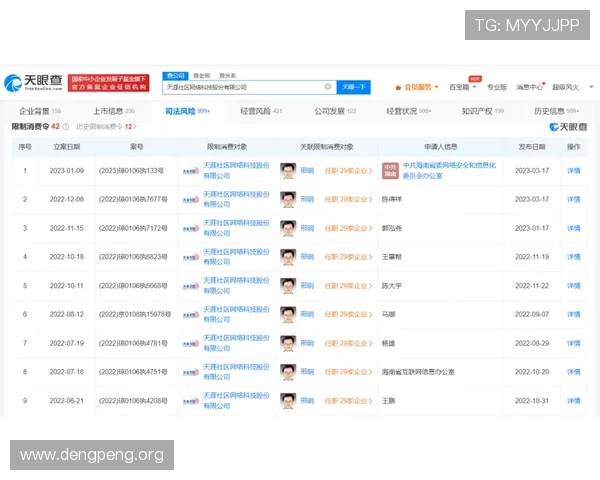
Task: Open the 历史信息 tab
Action: click(x=556, y=111)
